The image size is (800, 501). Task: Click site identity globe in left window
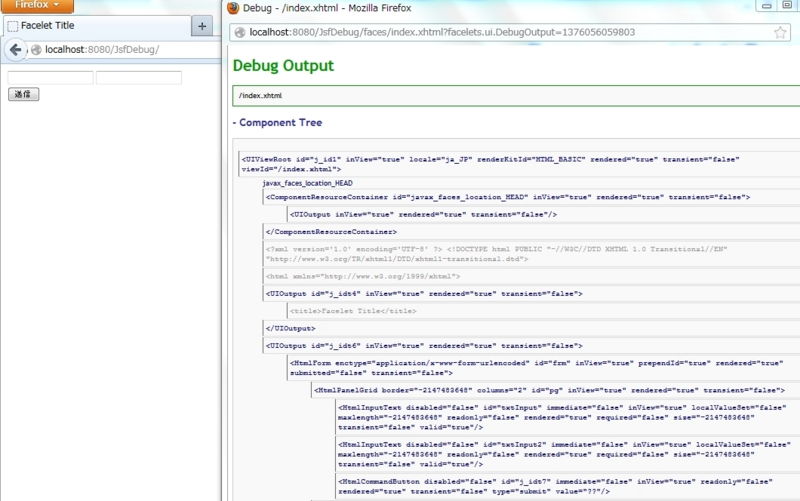point(36,49)
